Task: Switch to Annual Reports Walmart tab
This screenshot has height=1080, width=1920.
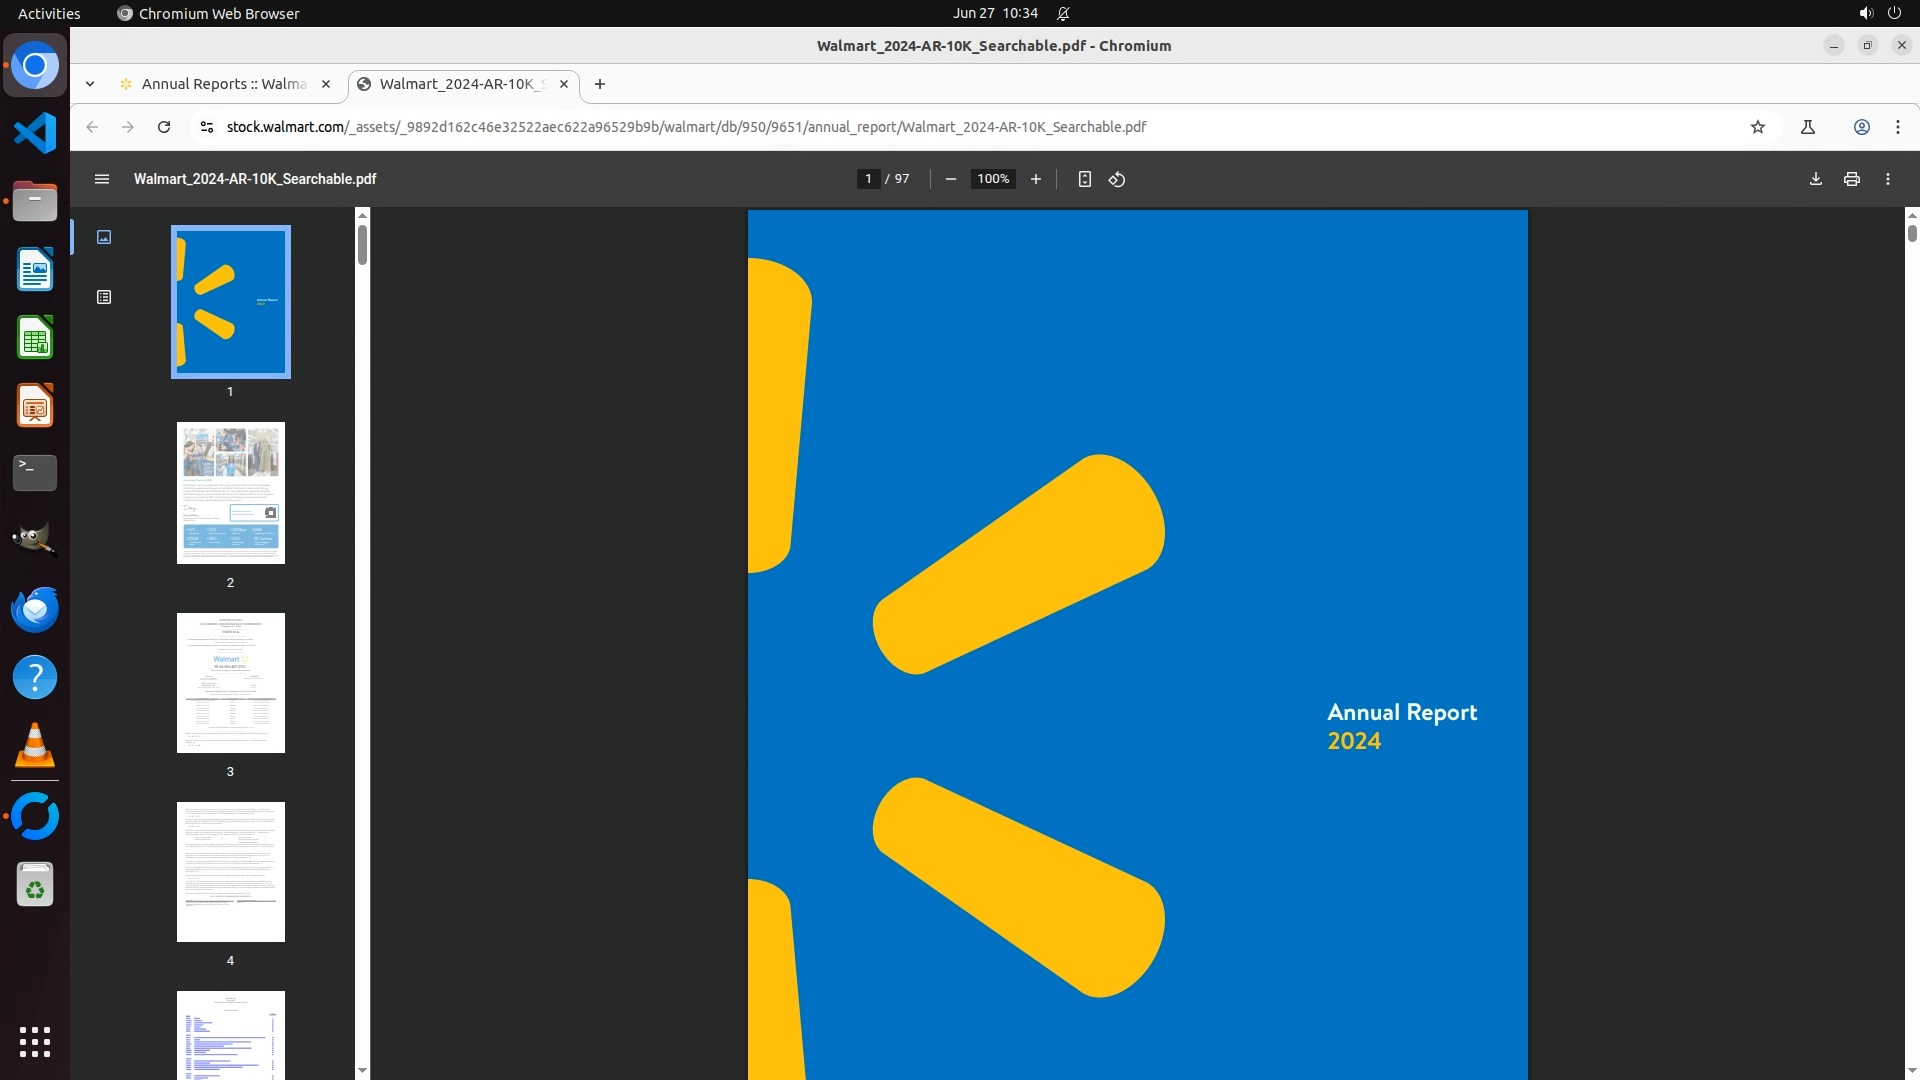Action: (224, 84)
